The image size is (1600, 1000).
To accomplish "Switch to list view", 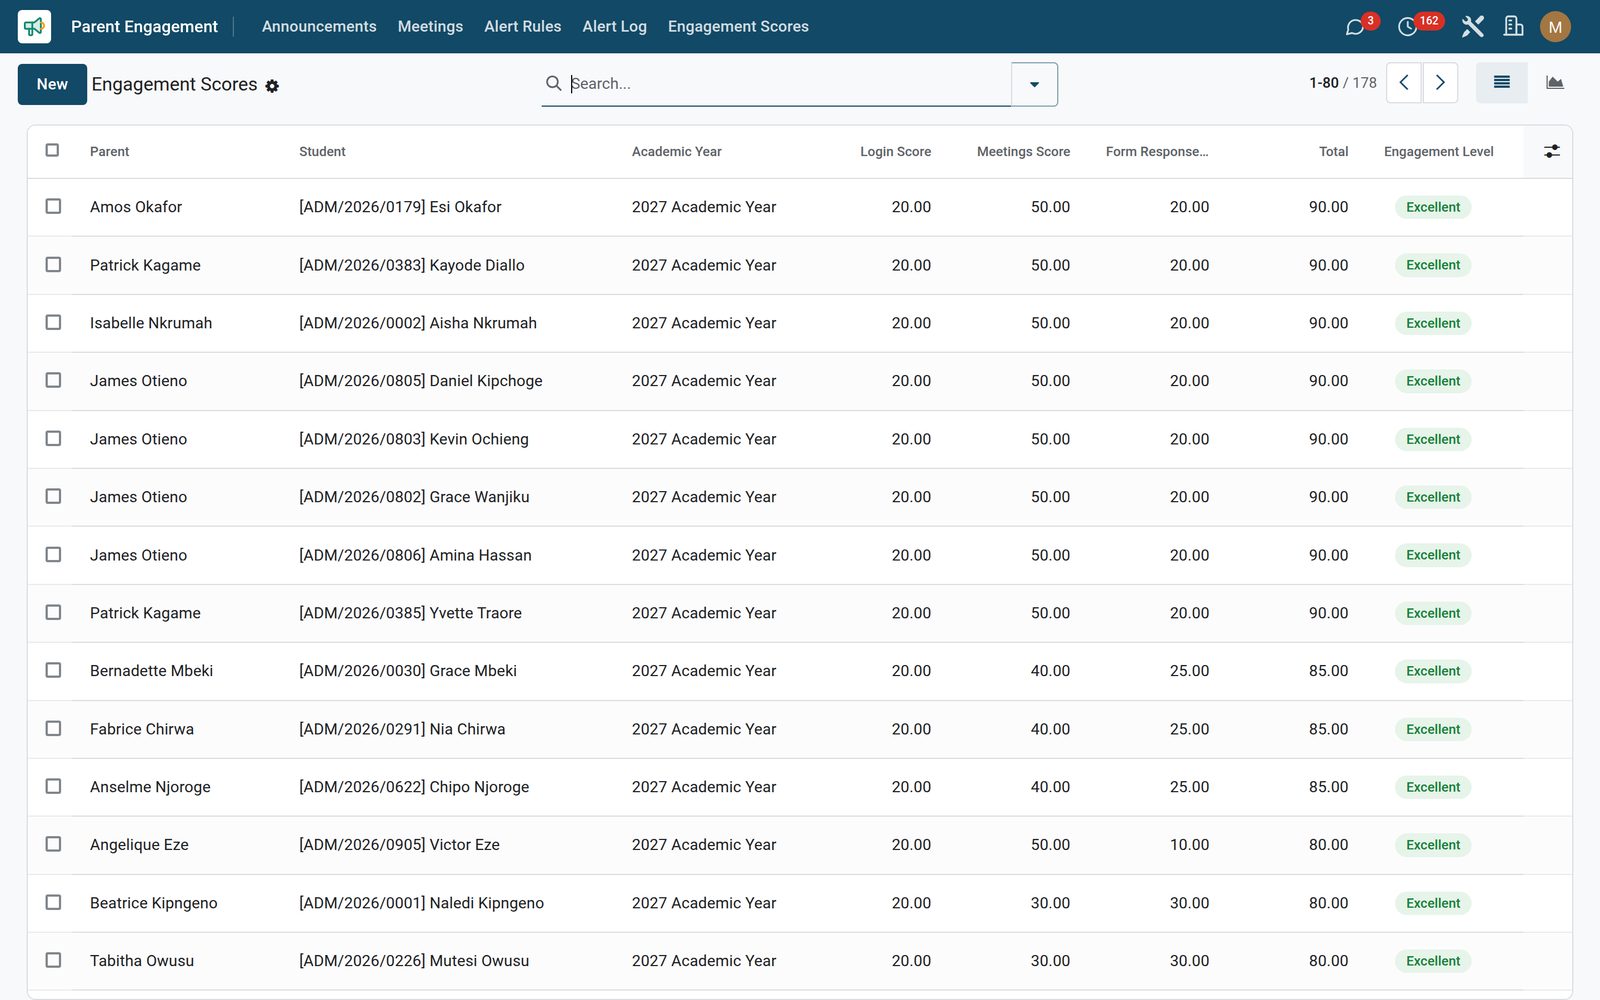I will tap(1502, 83).
